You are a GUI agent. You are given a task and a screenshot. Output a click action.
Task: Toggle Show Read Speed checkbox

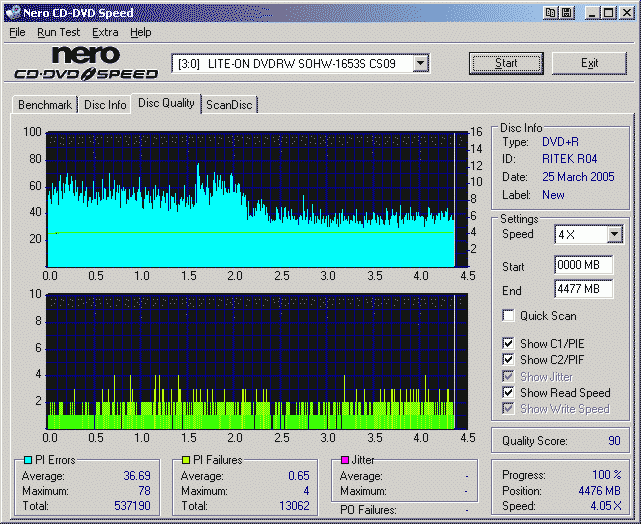pyautogui.click(x=508, y=392)
